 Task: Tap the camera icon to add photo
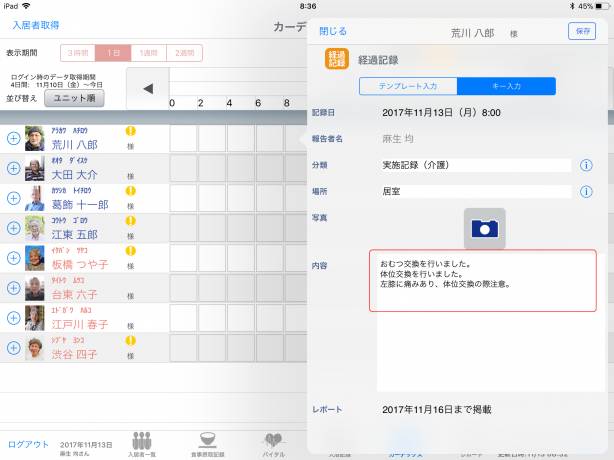click(484, 229)
